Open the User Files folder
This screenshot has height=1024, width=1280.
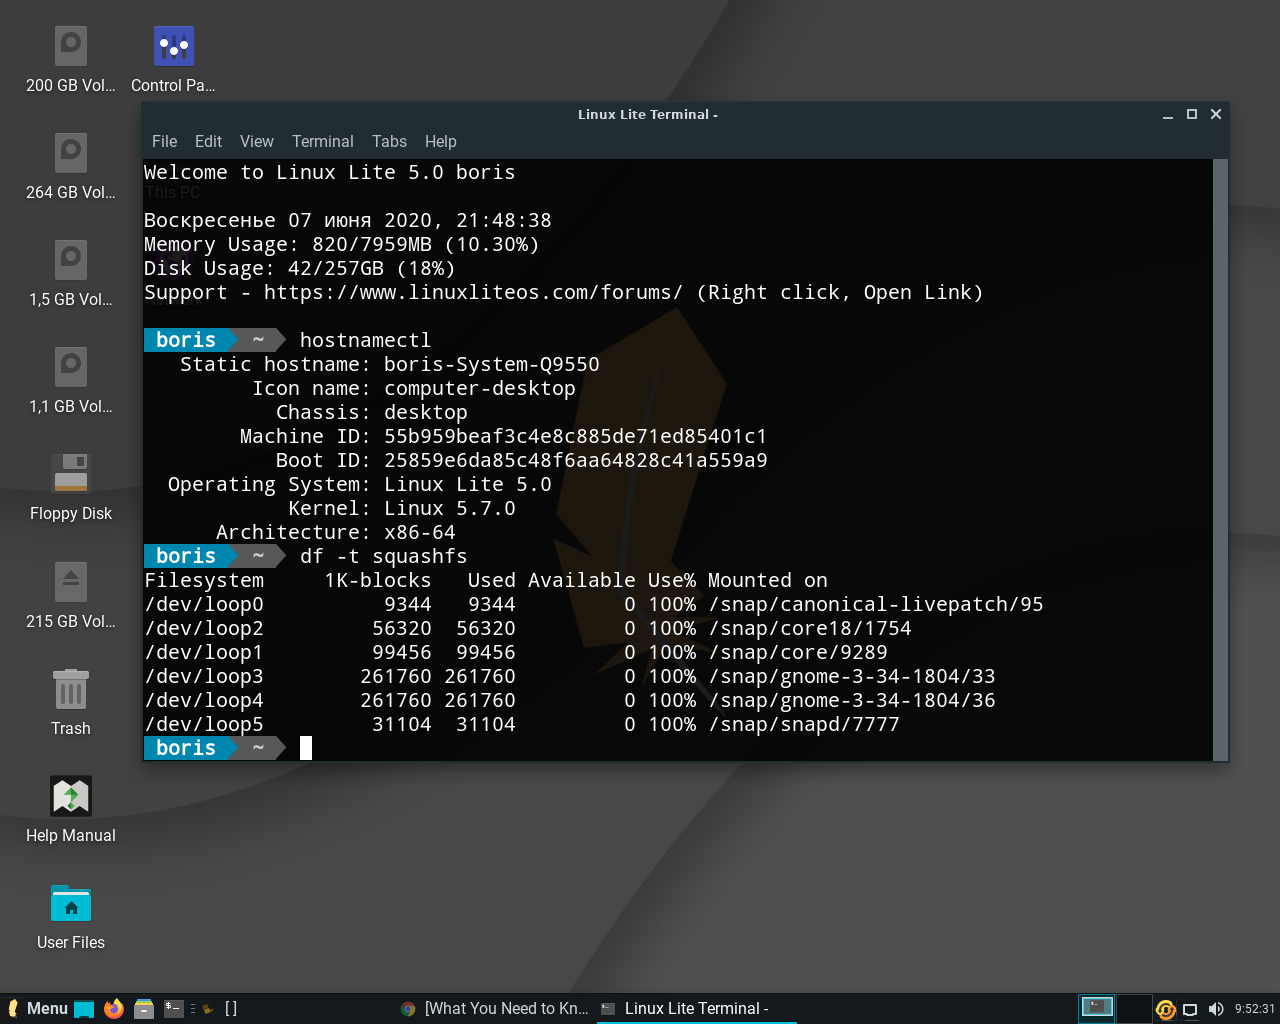(x=70, y=904)
